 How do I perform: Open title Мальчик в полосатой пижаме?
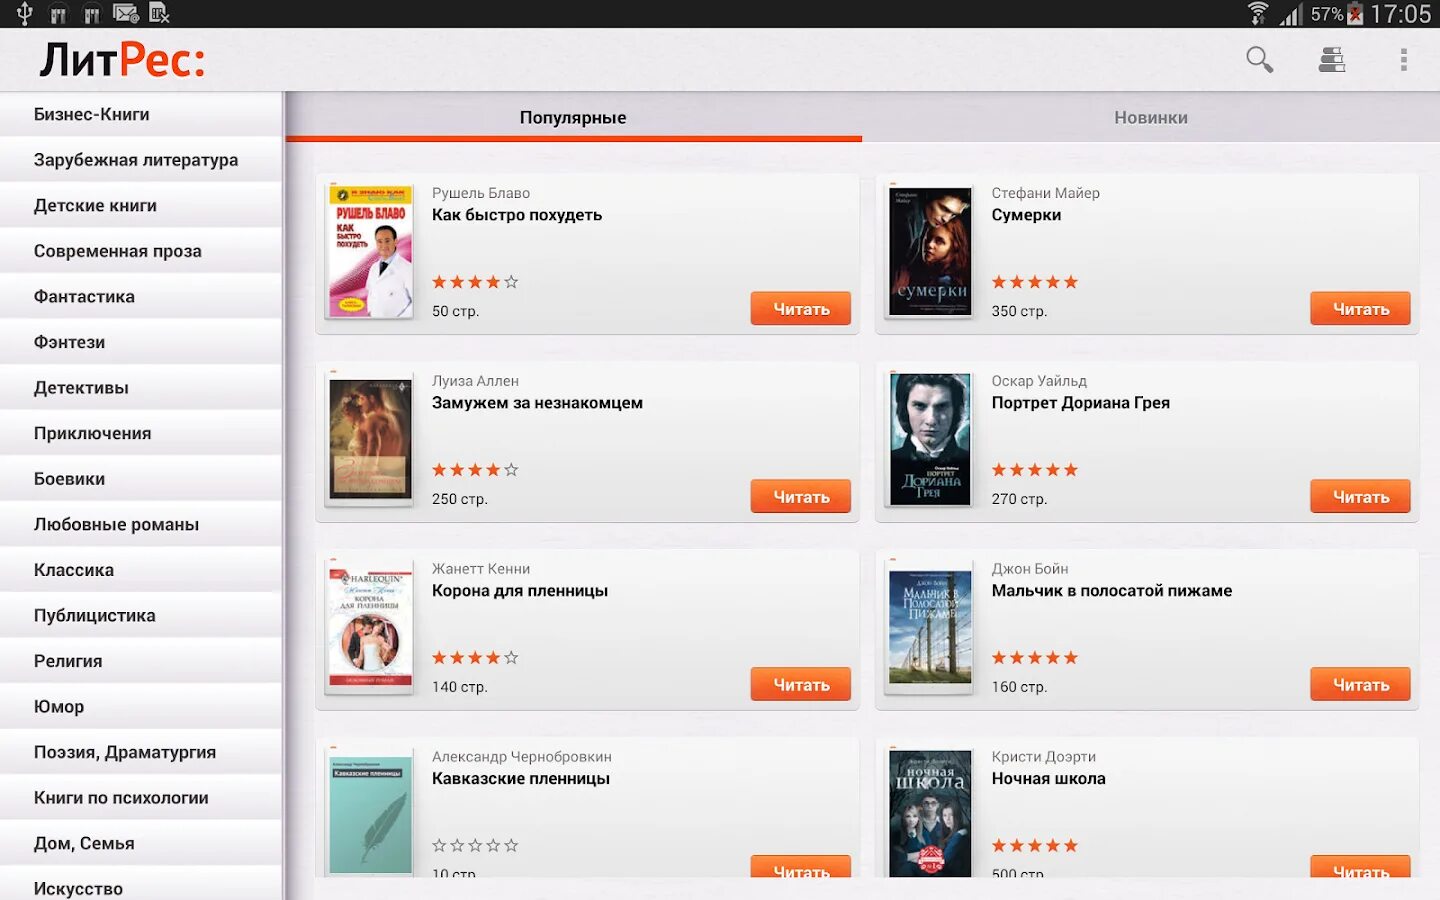click(x=1112, y=591)
